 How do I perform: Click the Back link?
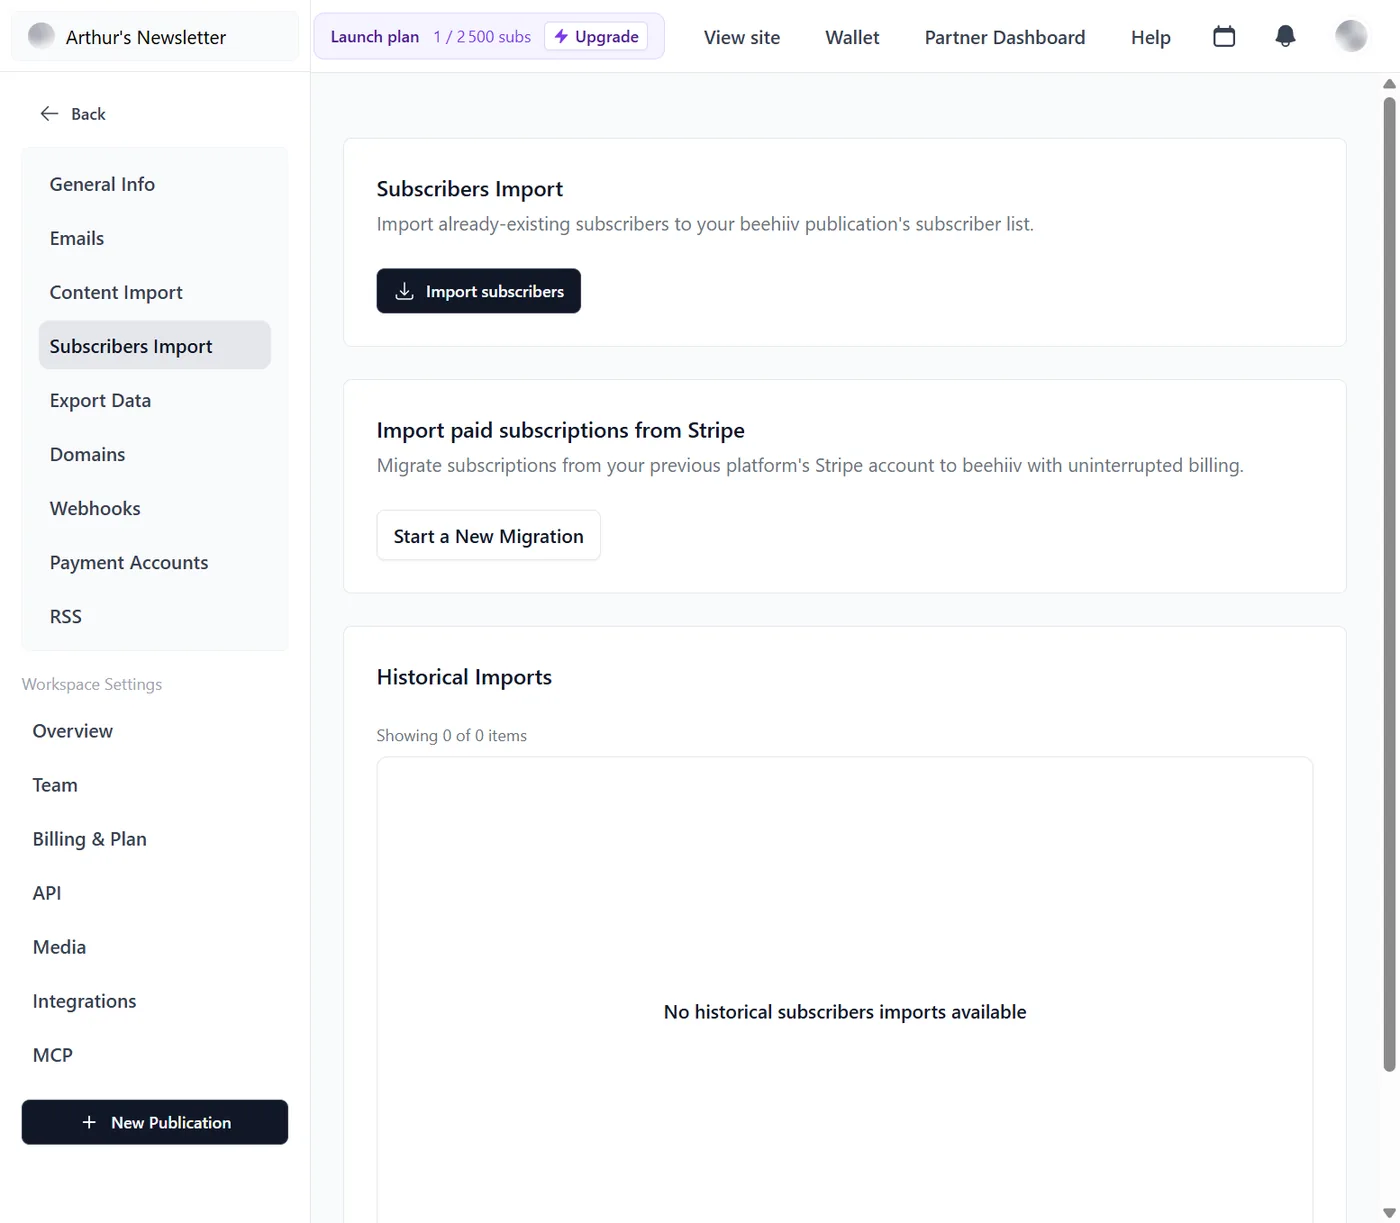click(72, 114)
